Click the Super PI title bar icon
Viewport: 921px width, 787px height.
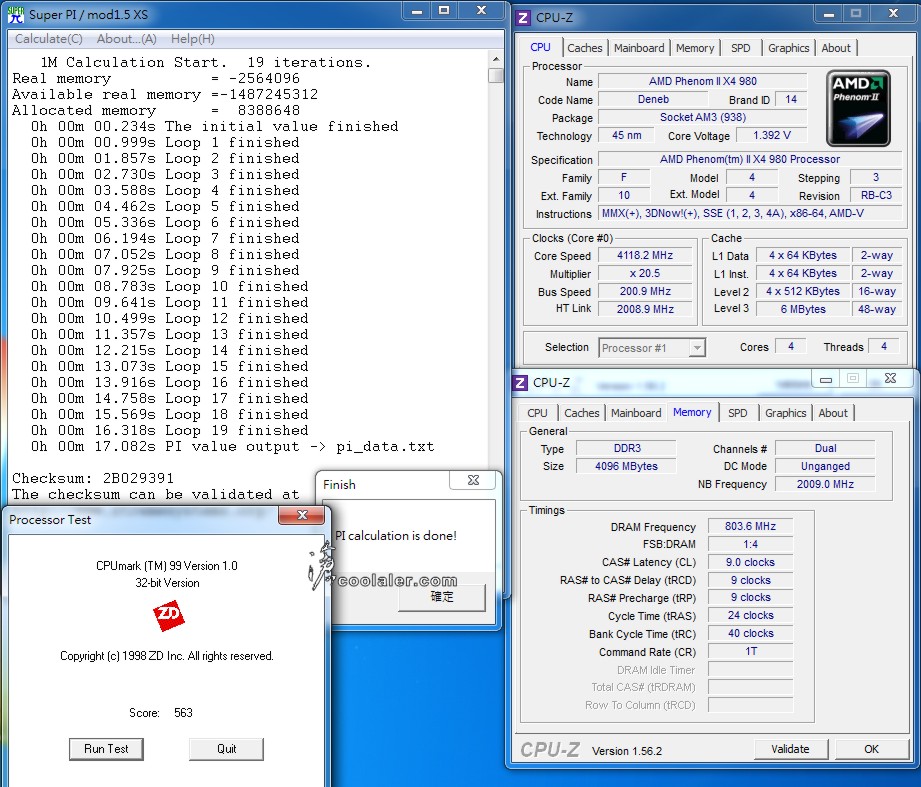(x=16, y=14)
